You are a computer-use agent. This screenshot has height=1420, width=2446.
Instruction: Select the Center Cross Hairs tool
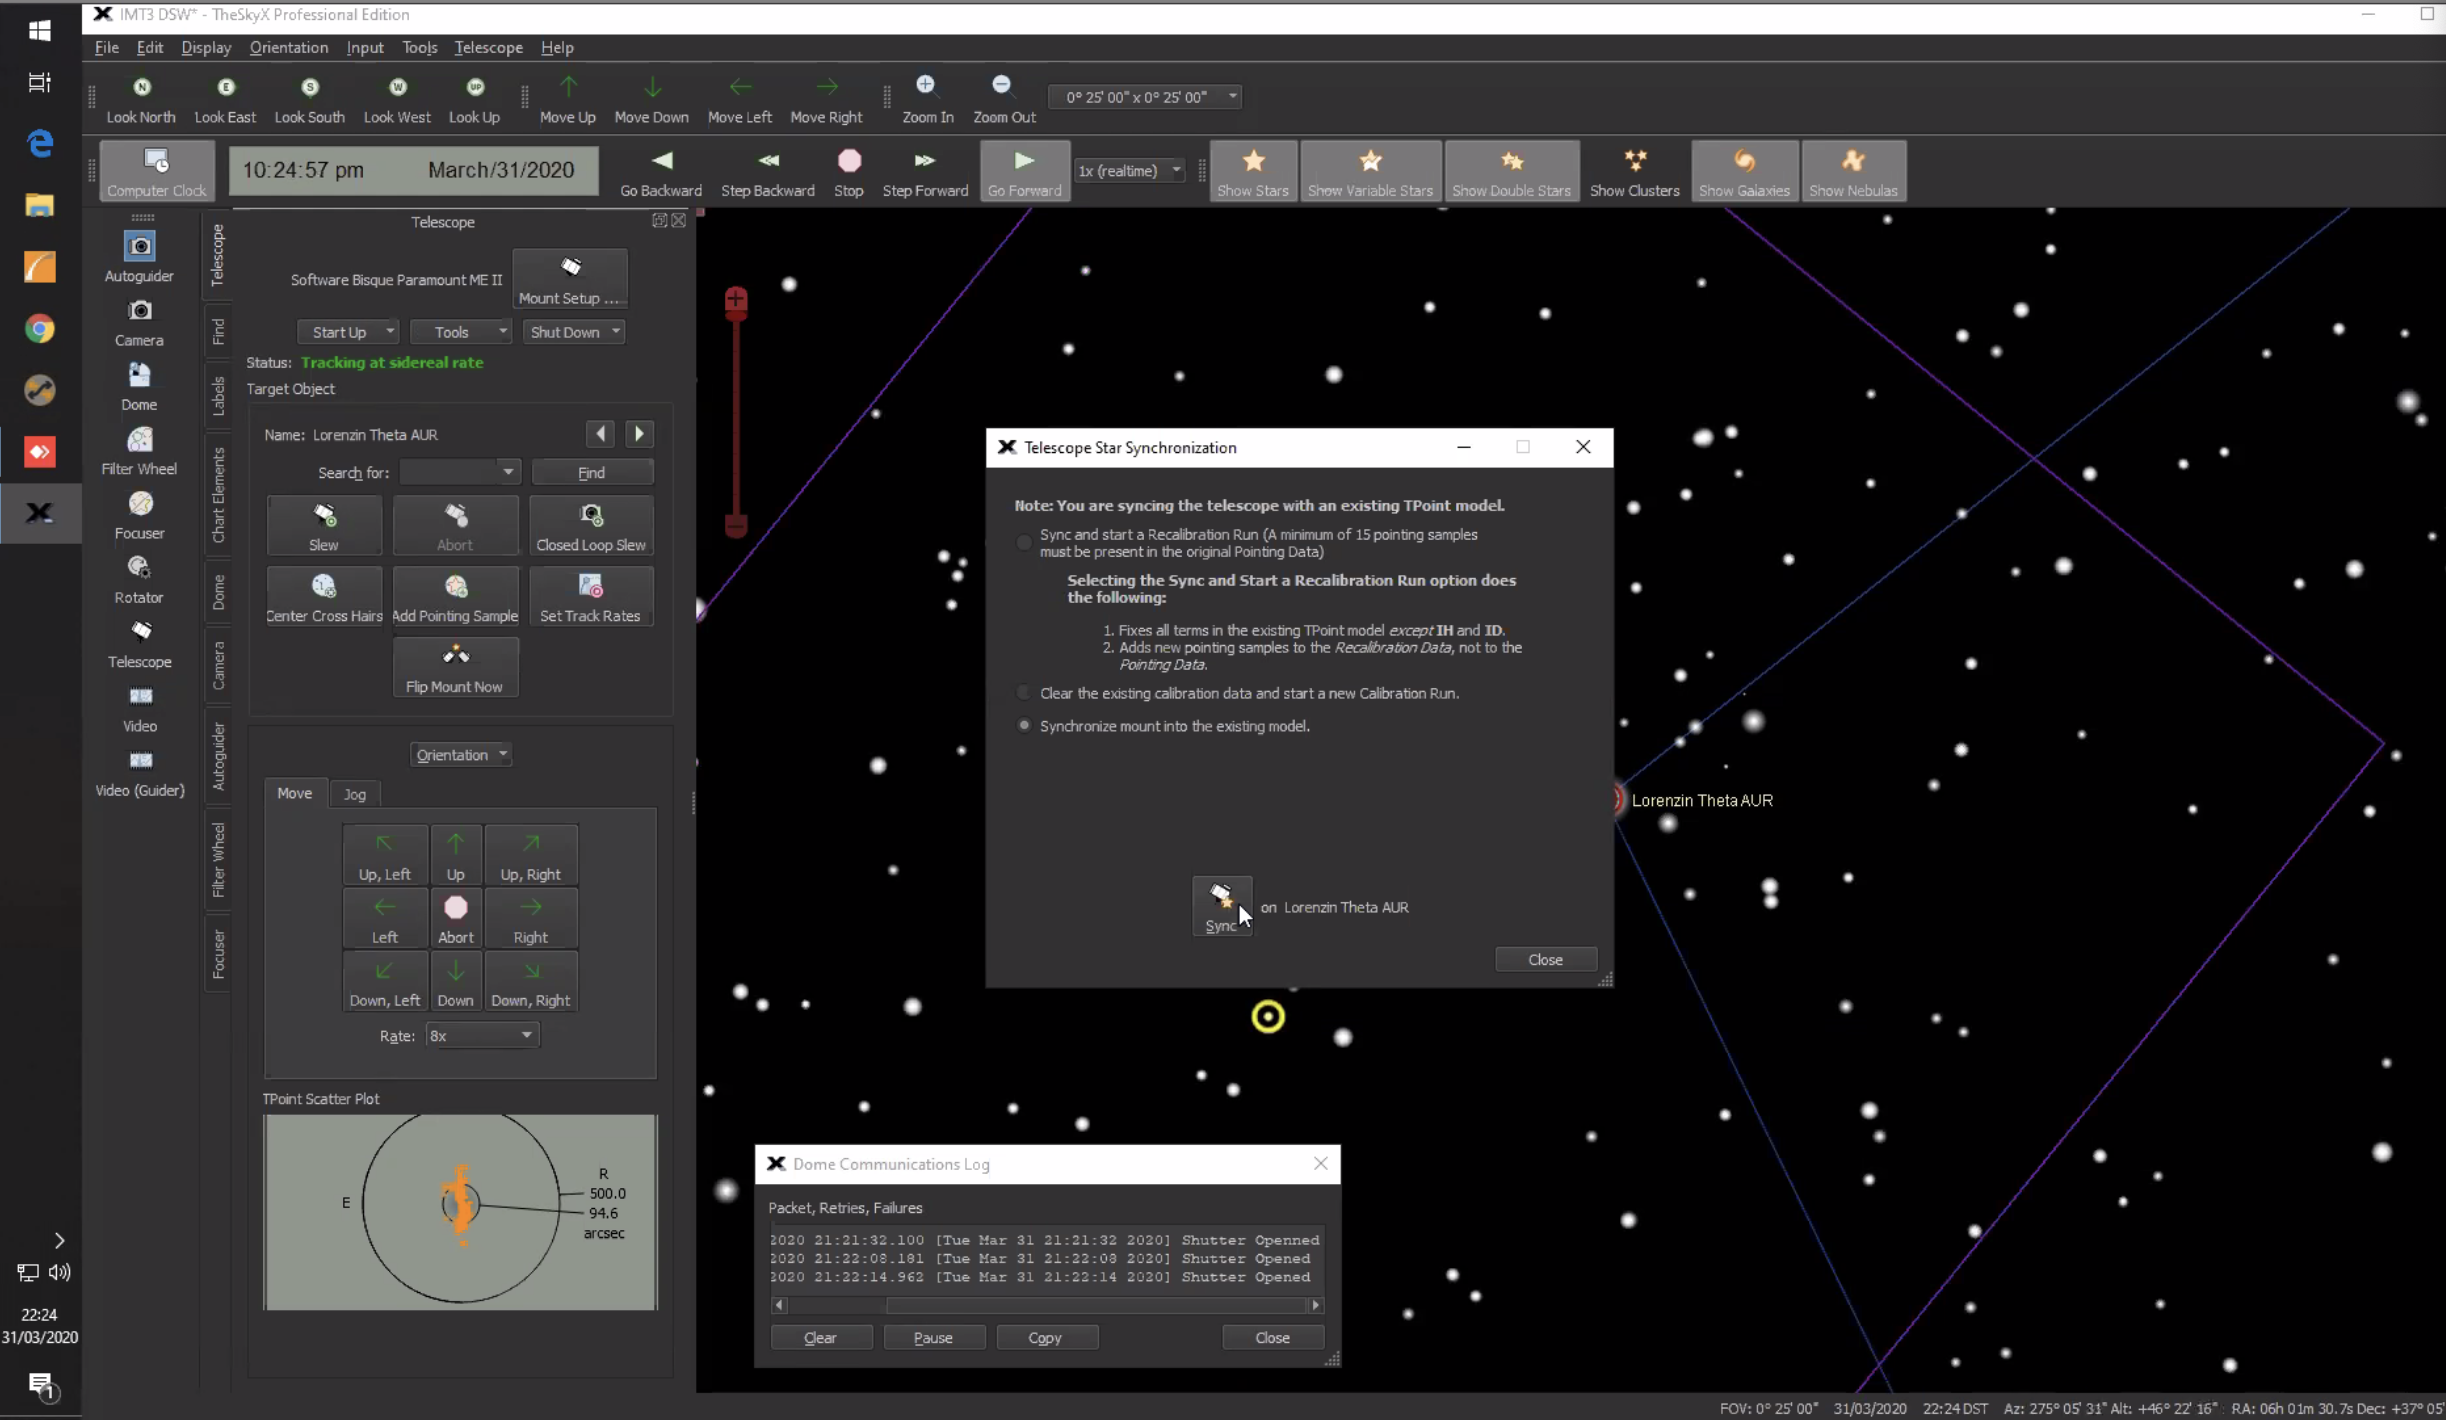click(x=323, y=596)
